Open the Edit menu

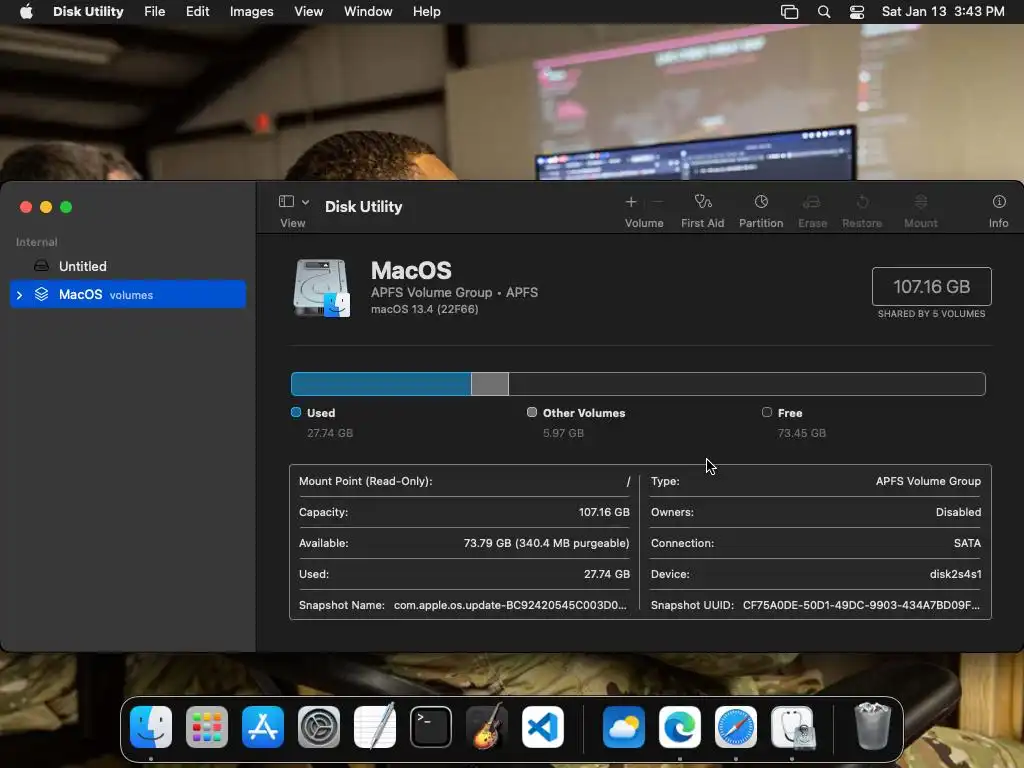coord(197,12)
